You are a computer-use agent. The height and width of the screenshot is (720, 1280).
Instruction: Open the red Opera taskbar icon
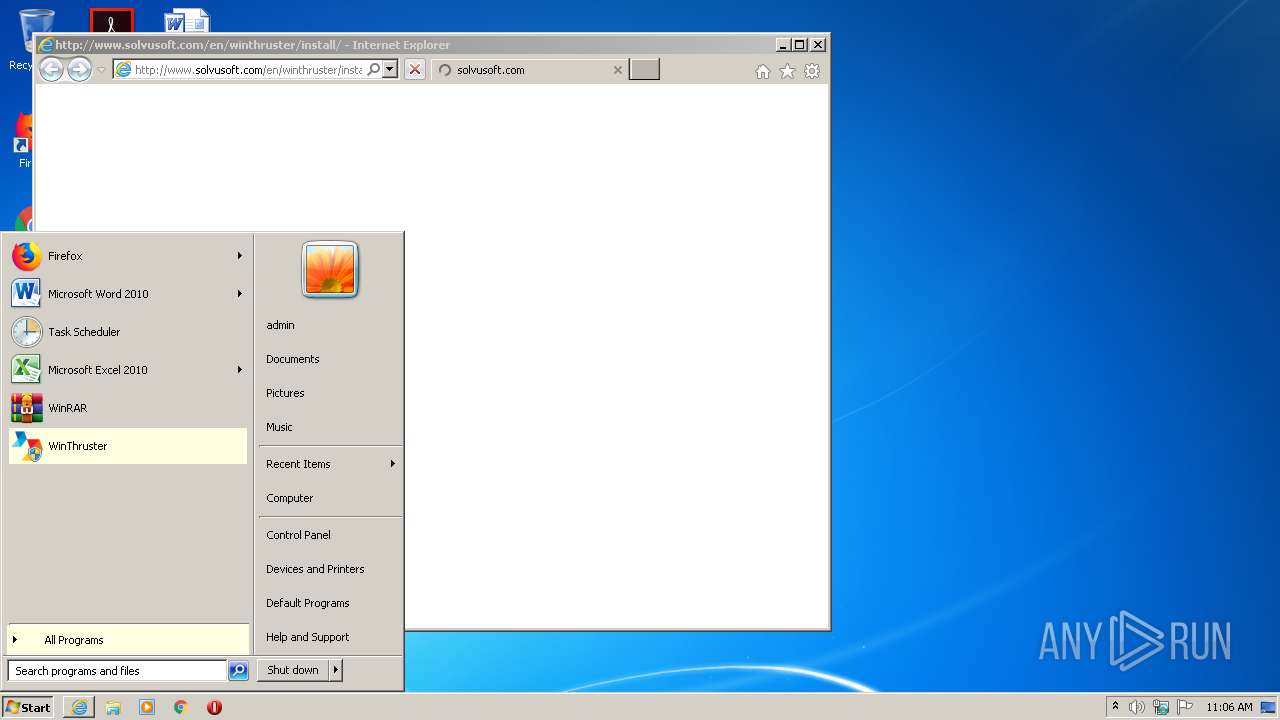click(x=214, y=707)
